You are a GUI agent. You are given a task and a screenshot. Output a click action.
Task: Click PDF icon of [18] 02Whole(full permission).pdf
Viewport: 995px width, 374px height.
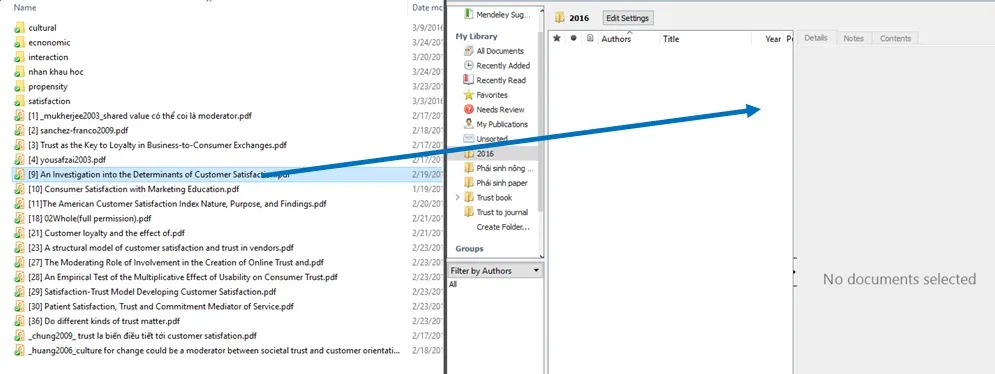coord(19,218)
